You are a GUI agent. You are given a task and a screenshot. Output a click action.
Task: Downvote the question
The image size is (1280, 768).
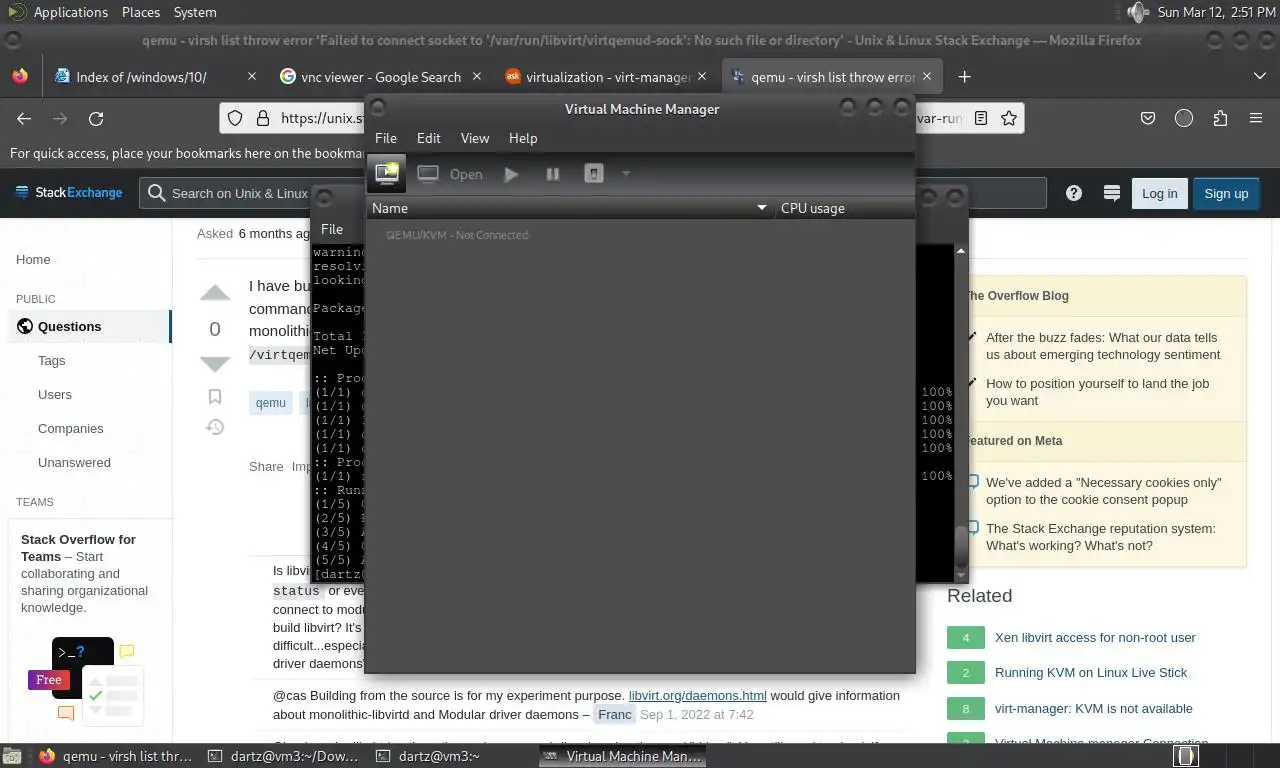pyautogui.click(x=215, y=364)
